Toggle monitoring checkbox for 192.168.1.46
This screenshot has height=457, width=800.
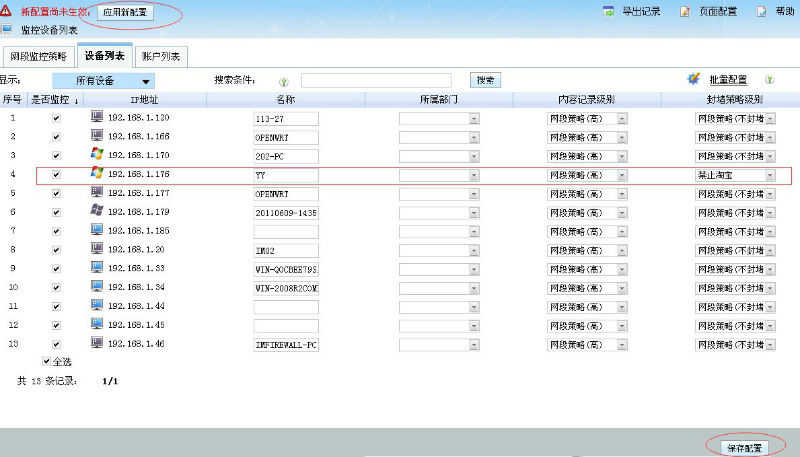click(x=56, y=344)
